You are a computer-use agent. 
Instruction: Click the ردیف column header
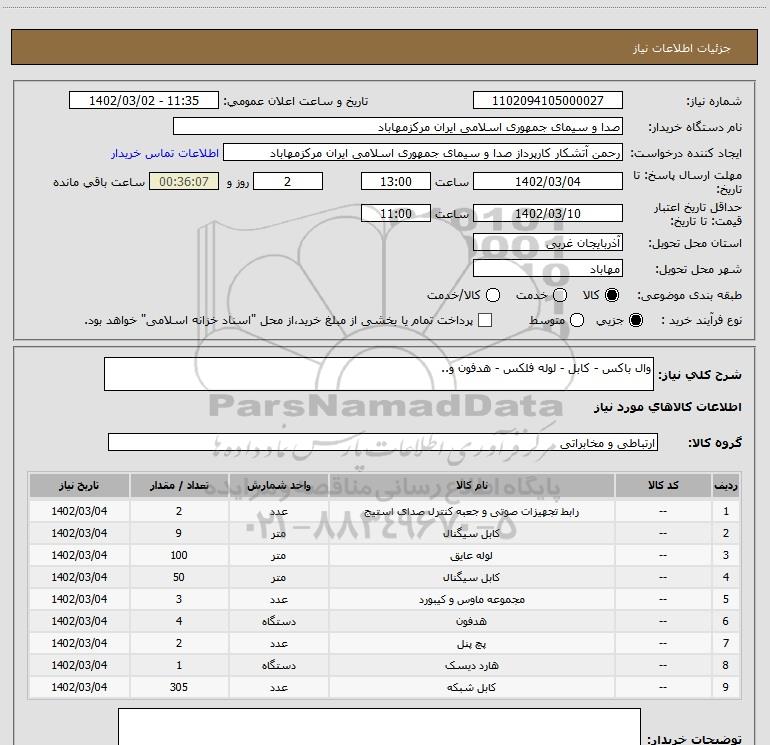click(726, 485)
